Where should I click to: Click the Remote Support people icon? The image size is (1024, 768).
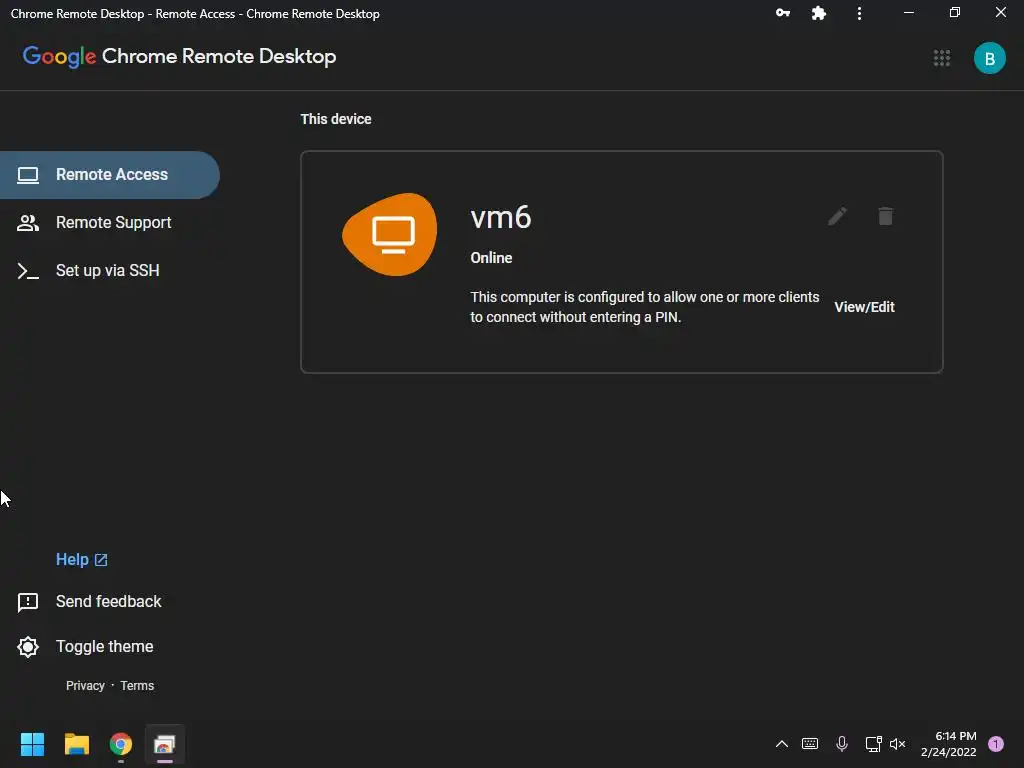click(x=27, y=223)
